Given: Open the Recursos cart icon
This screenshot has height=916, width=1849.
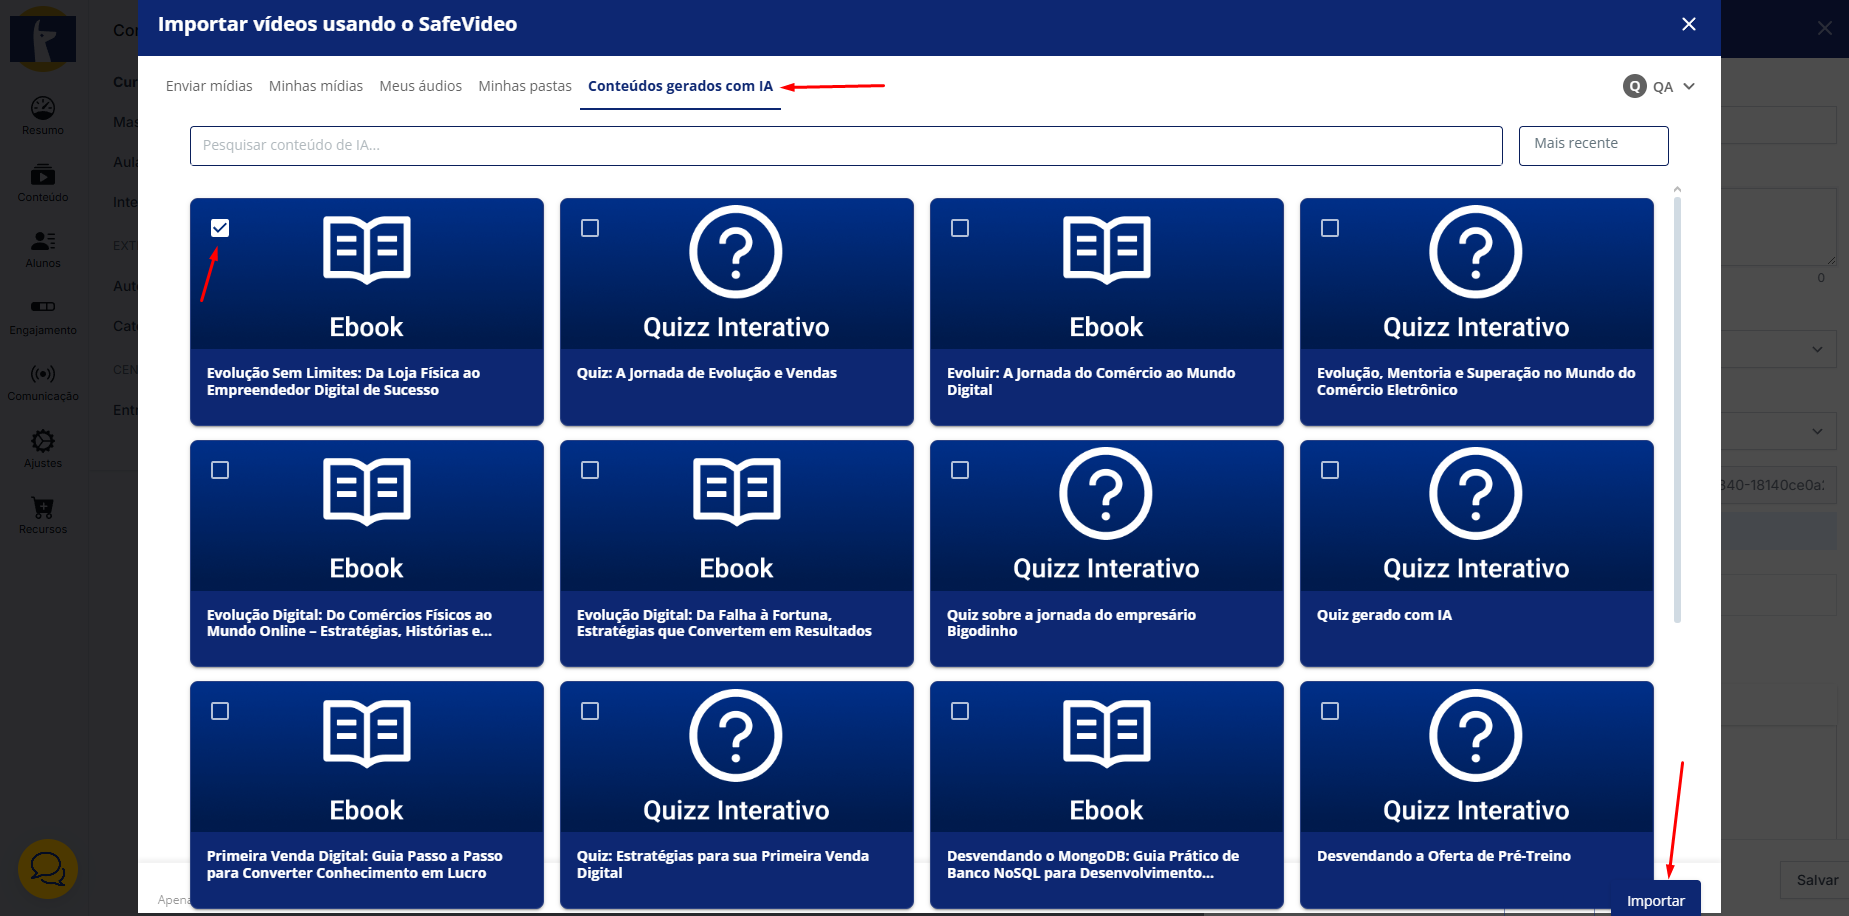Looking at the screenshot, I should click(43, 508).
